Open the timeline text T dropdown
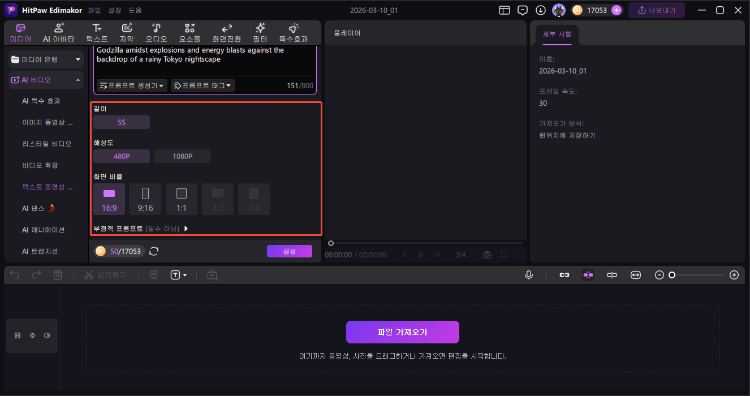The image size is (750, 396). point(178,275)
